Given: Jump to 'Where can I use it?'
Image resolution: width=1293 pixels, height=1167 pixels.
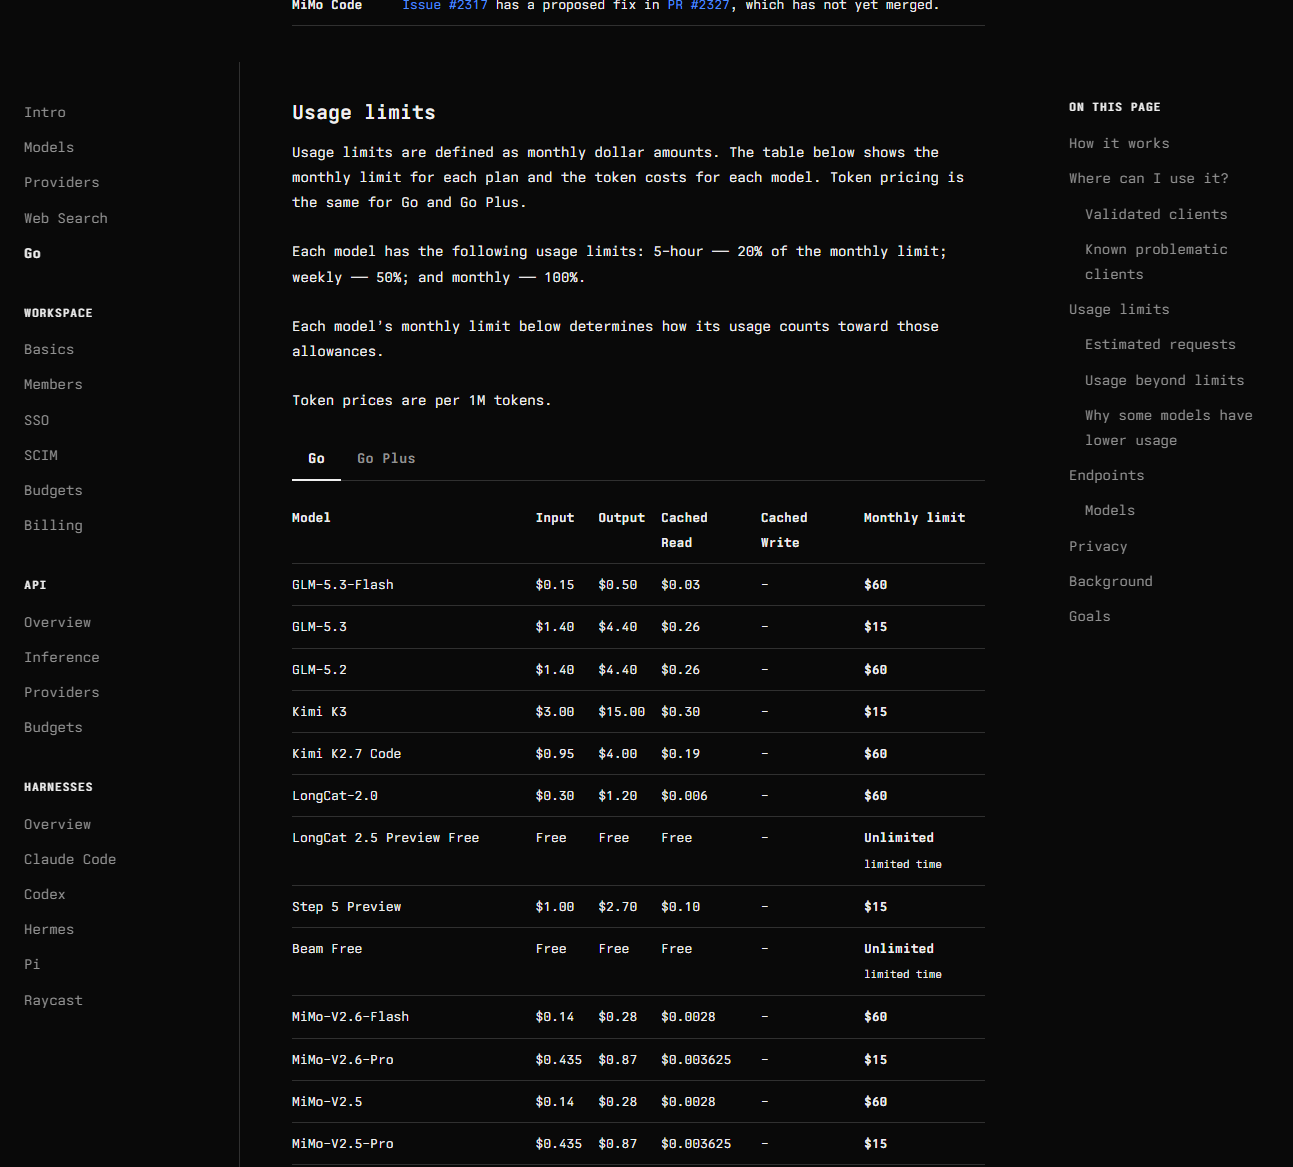Looking at the screenshot, I should click(1149, 178).
